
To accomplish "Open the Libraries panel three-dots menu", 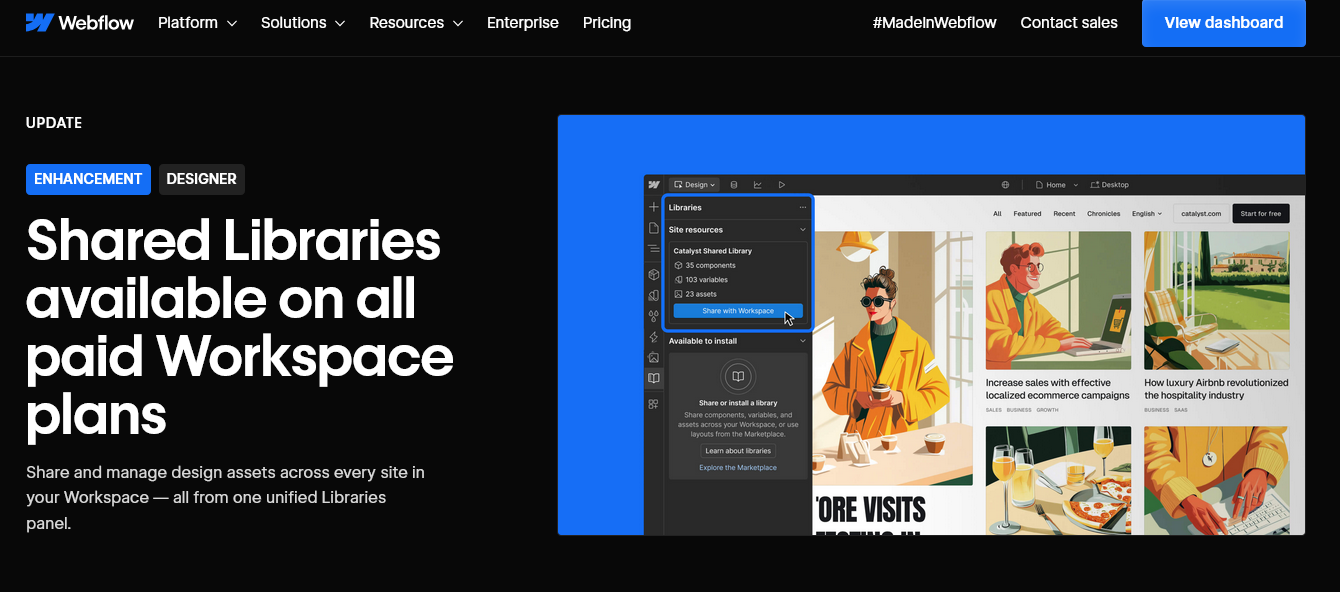I will (x=802, y=208).
